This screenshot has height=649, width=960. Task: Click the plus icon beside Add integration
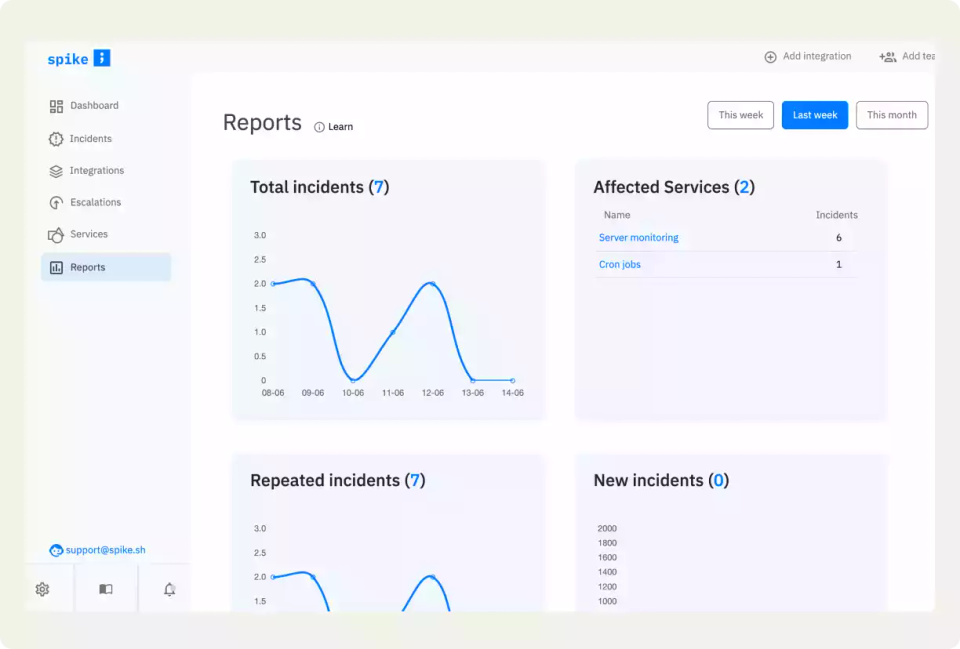coord(770,57)
